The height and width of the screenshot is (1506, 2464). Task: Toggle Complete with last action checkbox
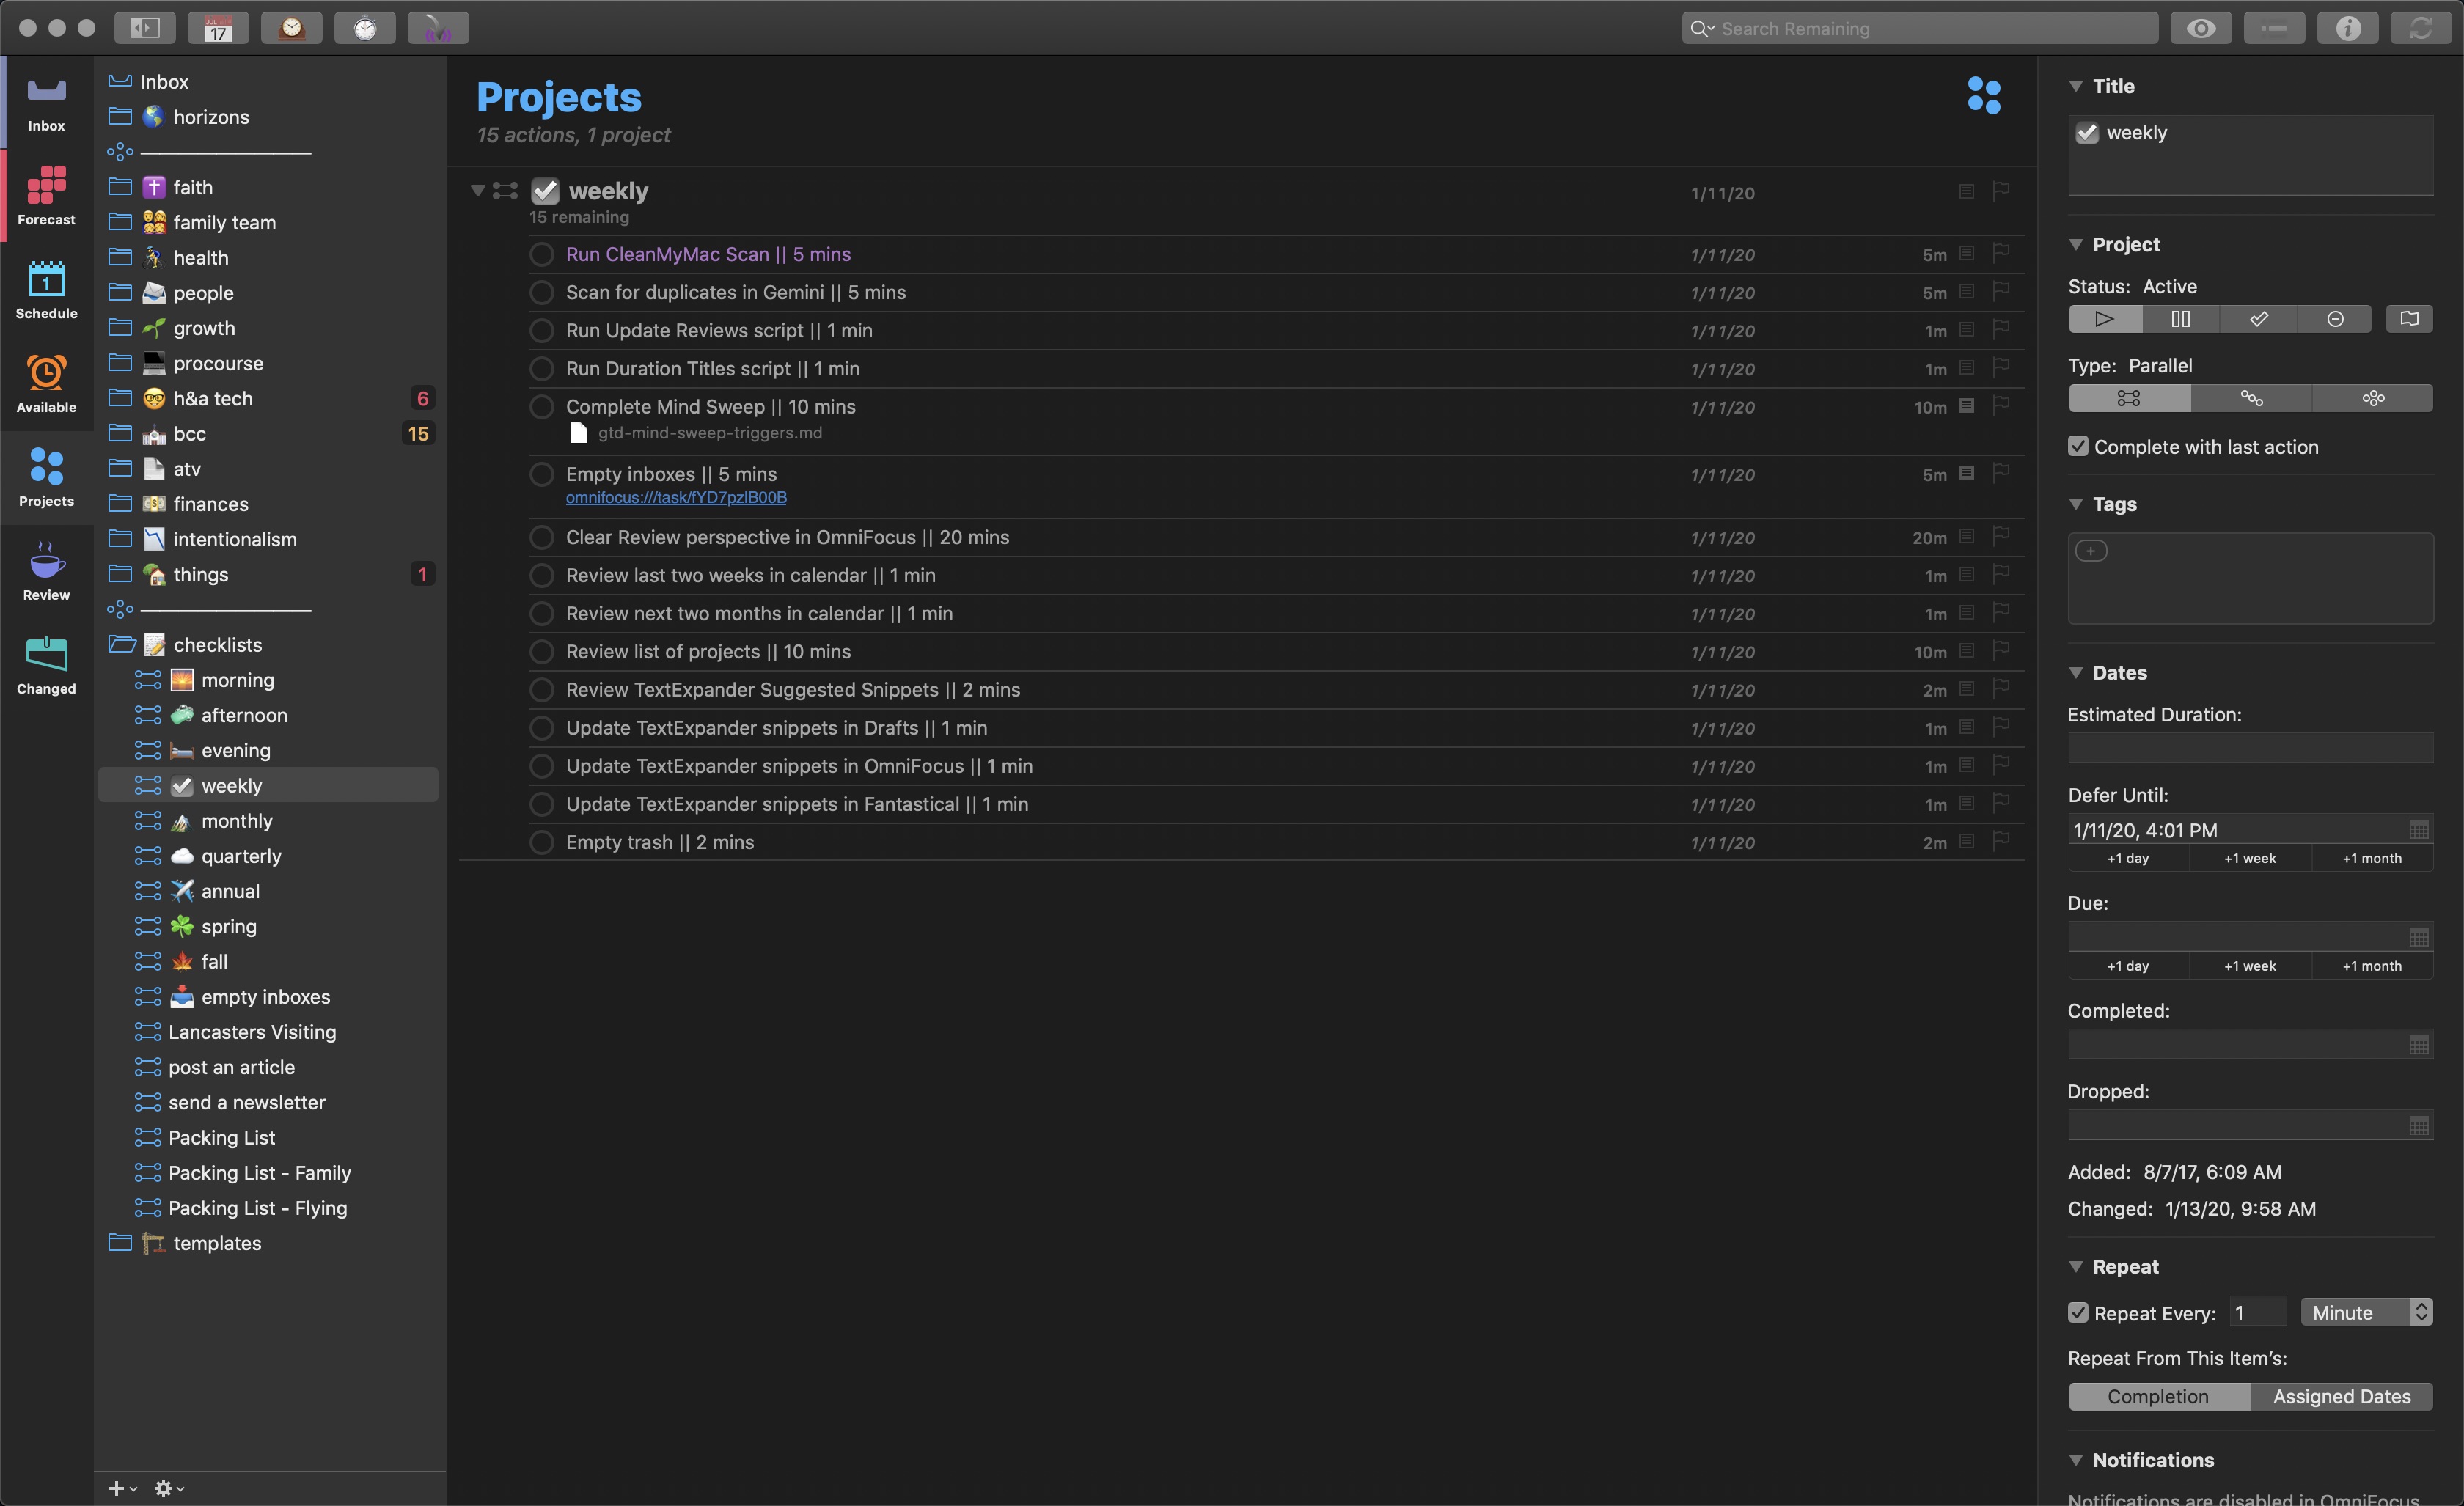pyautogui.click(x=2078, y=447)
